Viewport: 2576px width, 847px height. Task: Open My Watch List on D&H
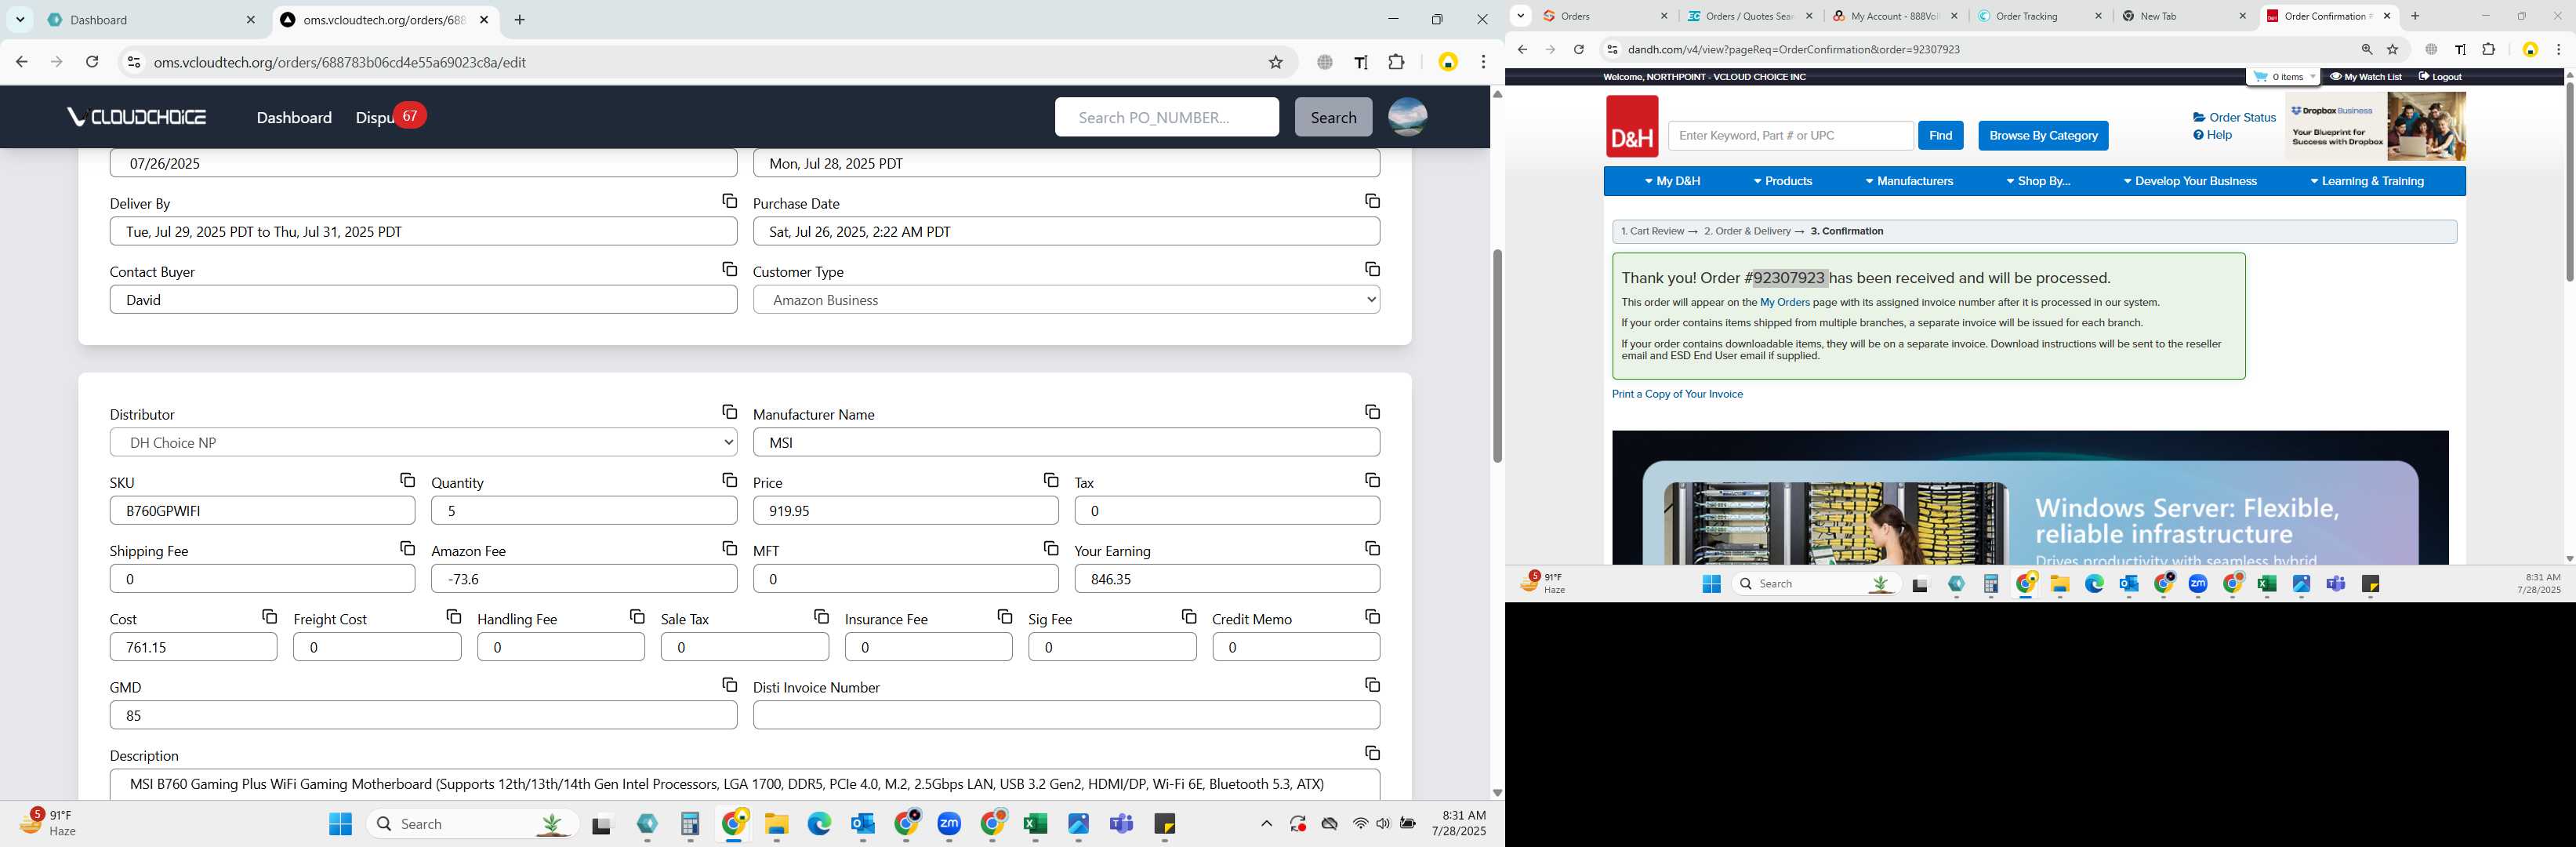[x=2365, y=77]
